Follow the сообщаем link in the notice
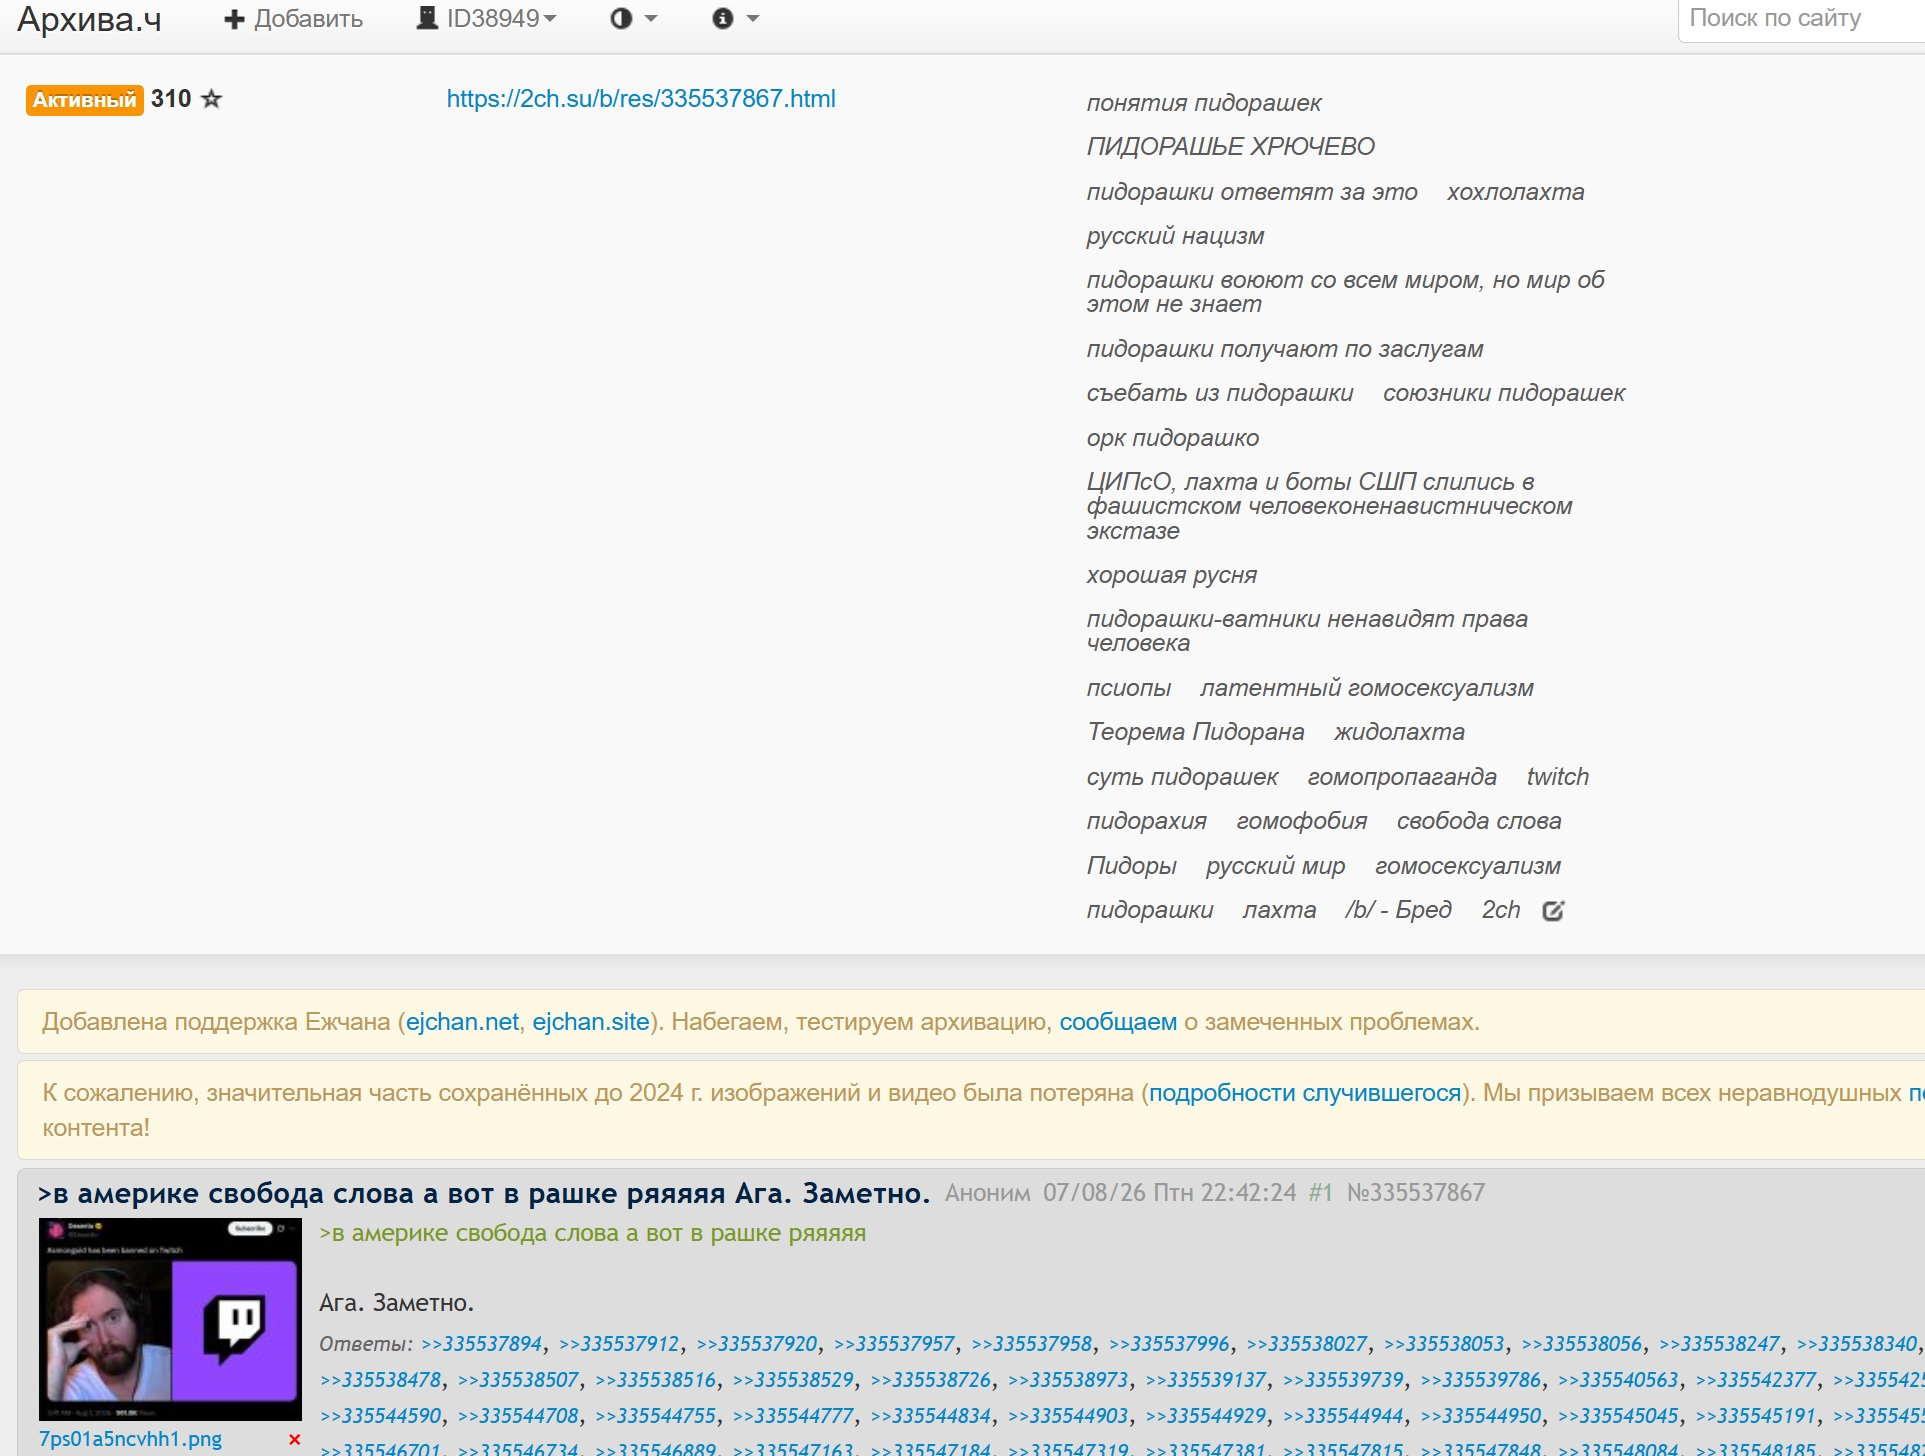 pyautogui.click(x=1118, y=1022)
